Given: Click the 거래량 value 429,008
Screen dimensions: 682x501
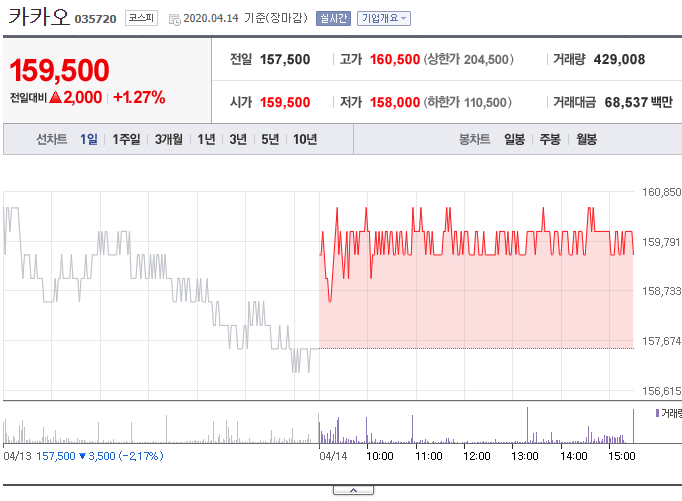Looking at the screenshot, I should (x=619, y=60).
